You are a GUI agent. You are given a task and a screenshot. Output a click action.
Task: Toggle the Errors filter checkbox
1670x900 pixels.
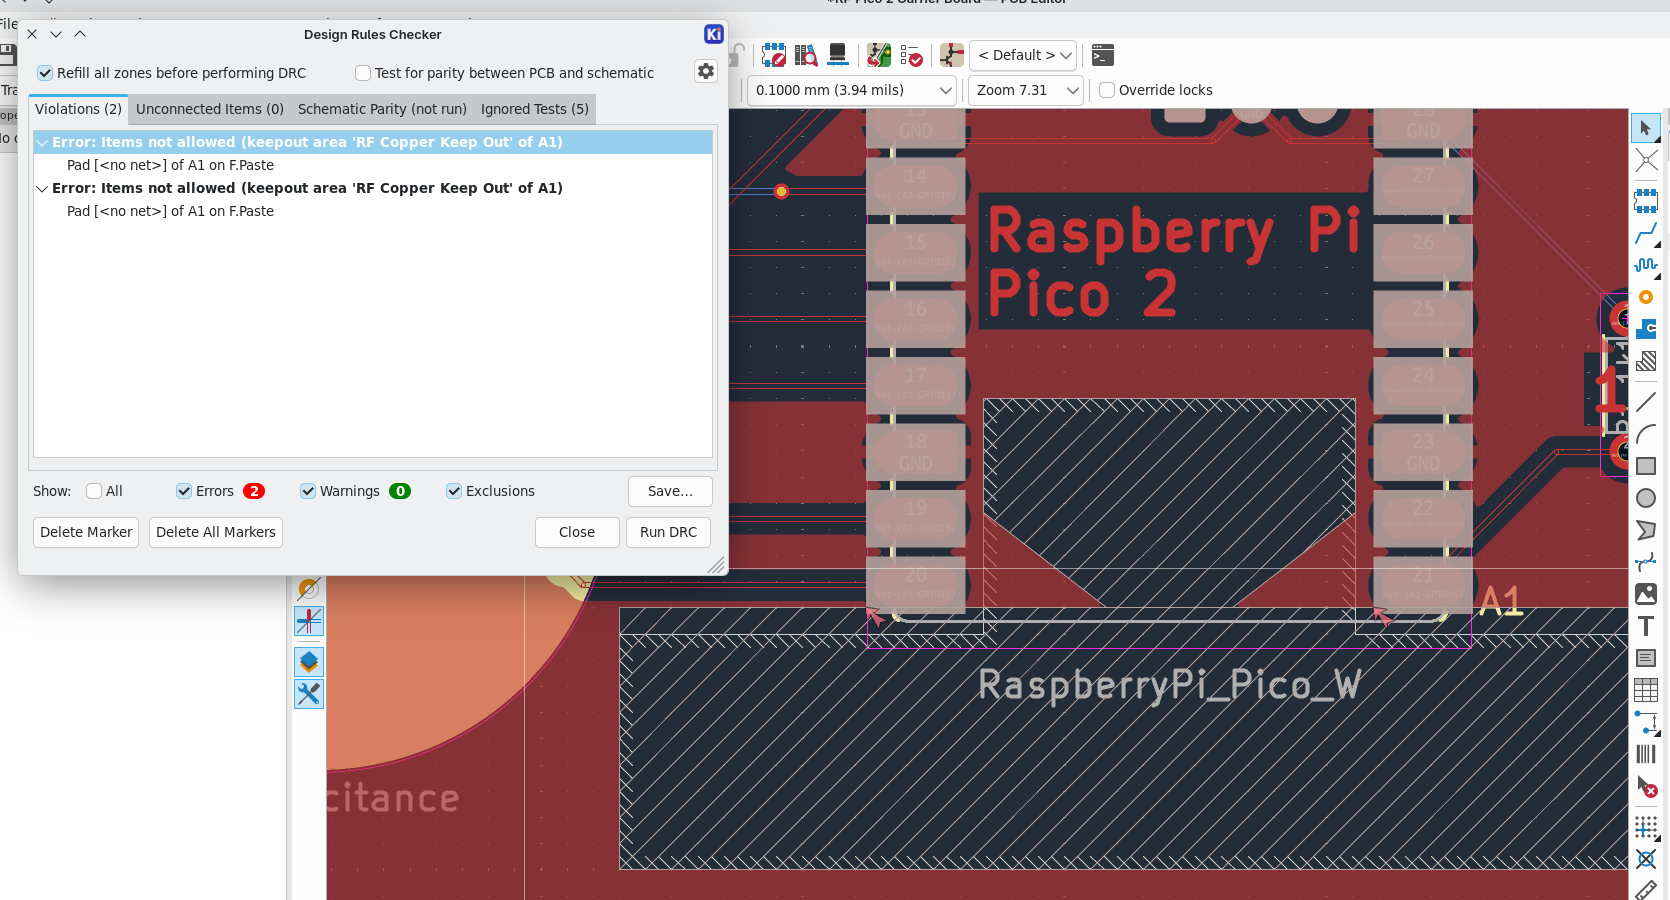(x=184, y=491)
